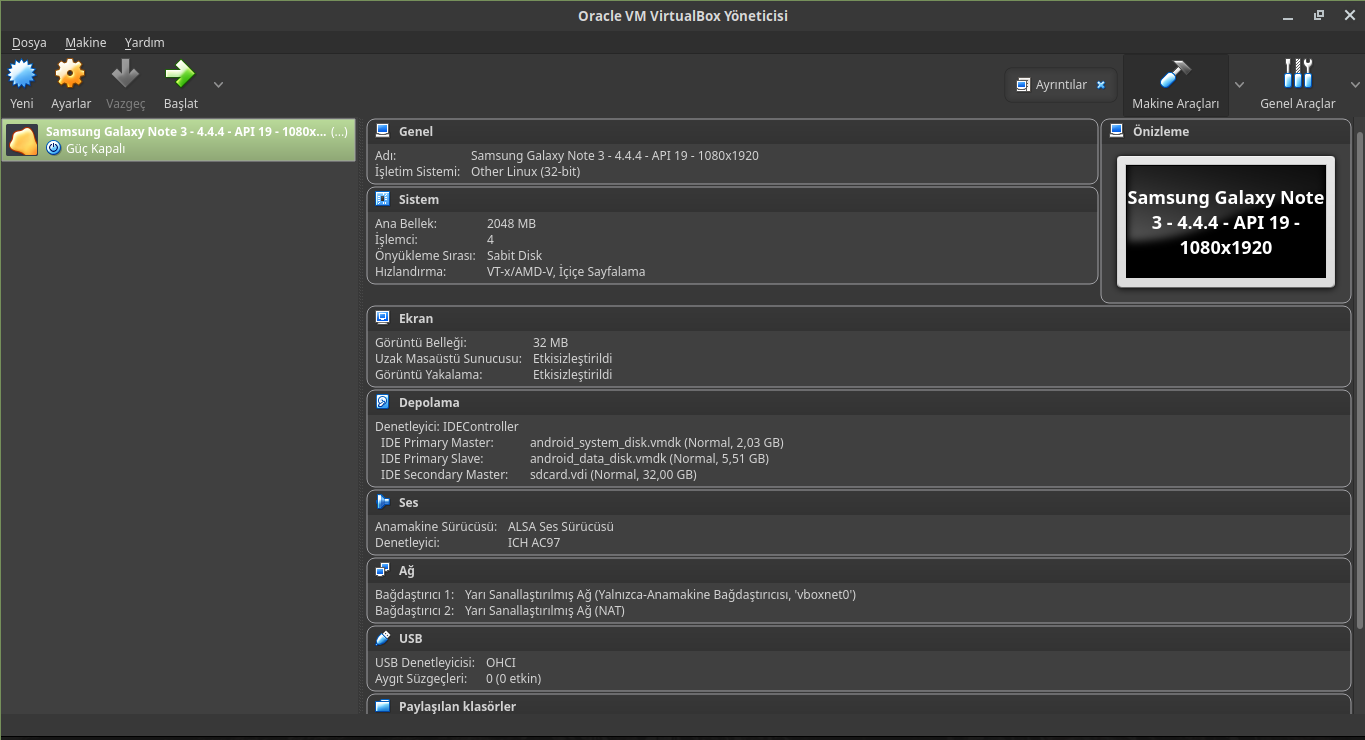Click the Ekran display section icon

[x=382, y=318]
